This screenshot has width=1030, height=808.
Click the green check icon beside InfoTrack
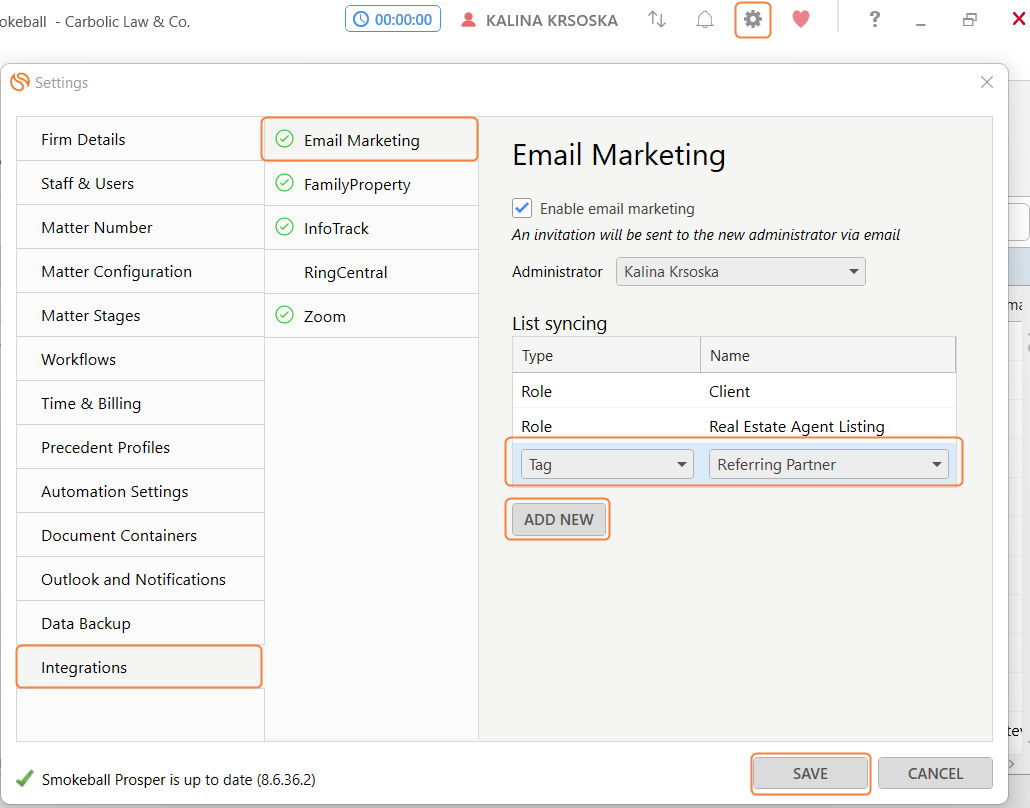(x=284, y=227)
